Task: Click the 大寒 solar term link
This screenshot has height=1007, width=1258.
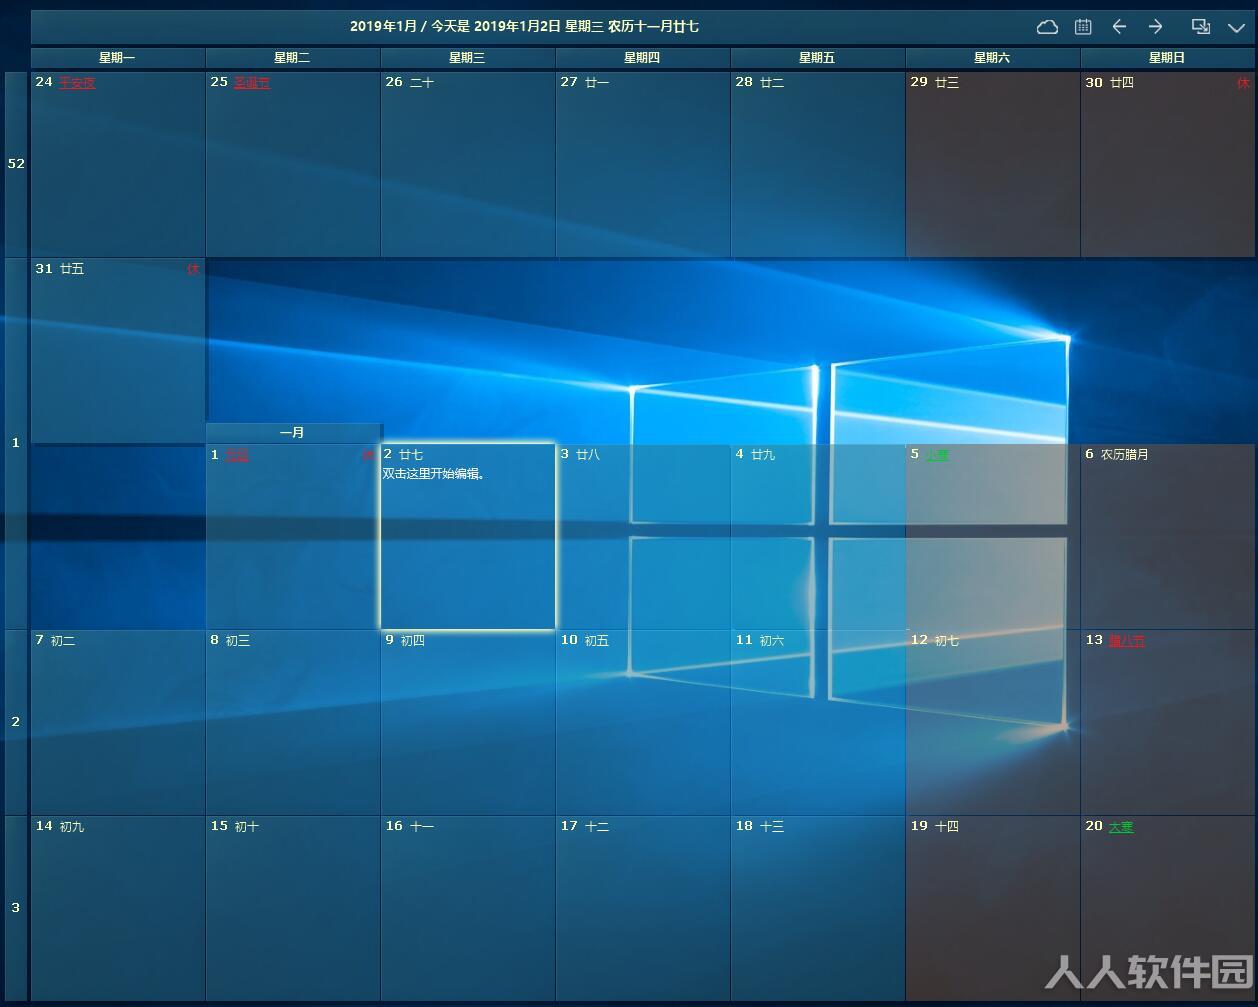Action: pos(1121,827)
